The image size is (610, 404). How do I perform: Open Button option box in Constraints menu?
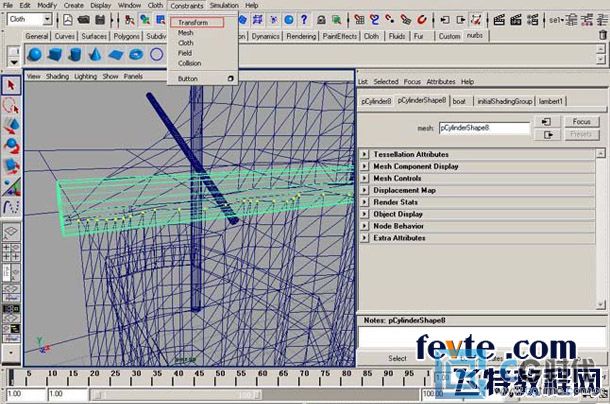click(231, 79)
